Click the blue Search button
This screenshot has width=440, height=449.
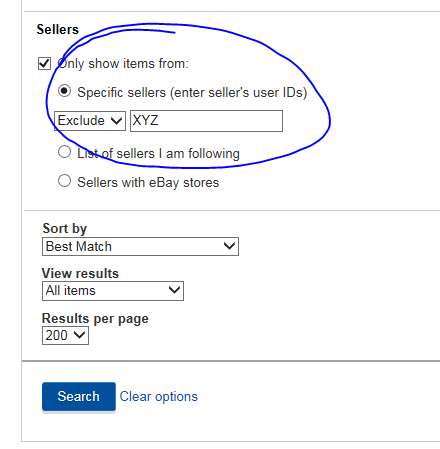(79, 396)
